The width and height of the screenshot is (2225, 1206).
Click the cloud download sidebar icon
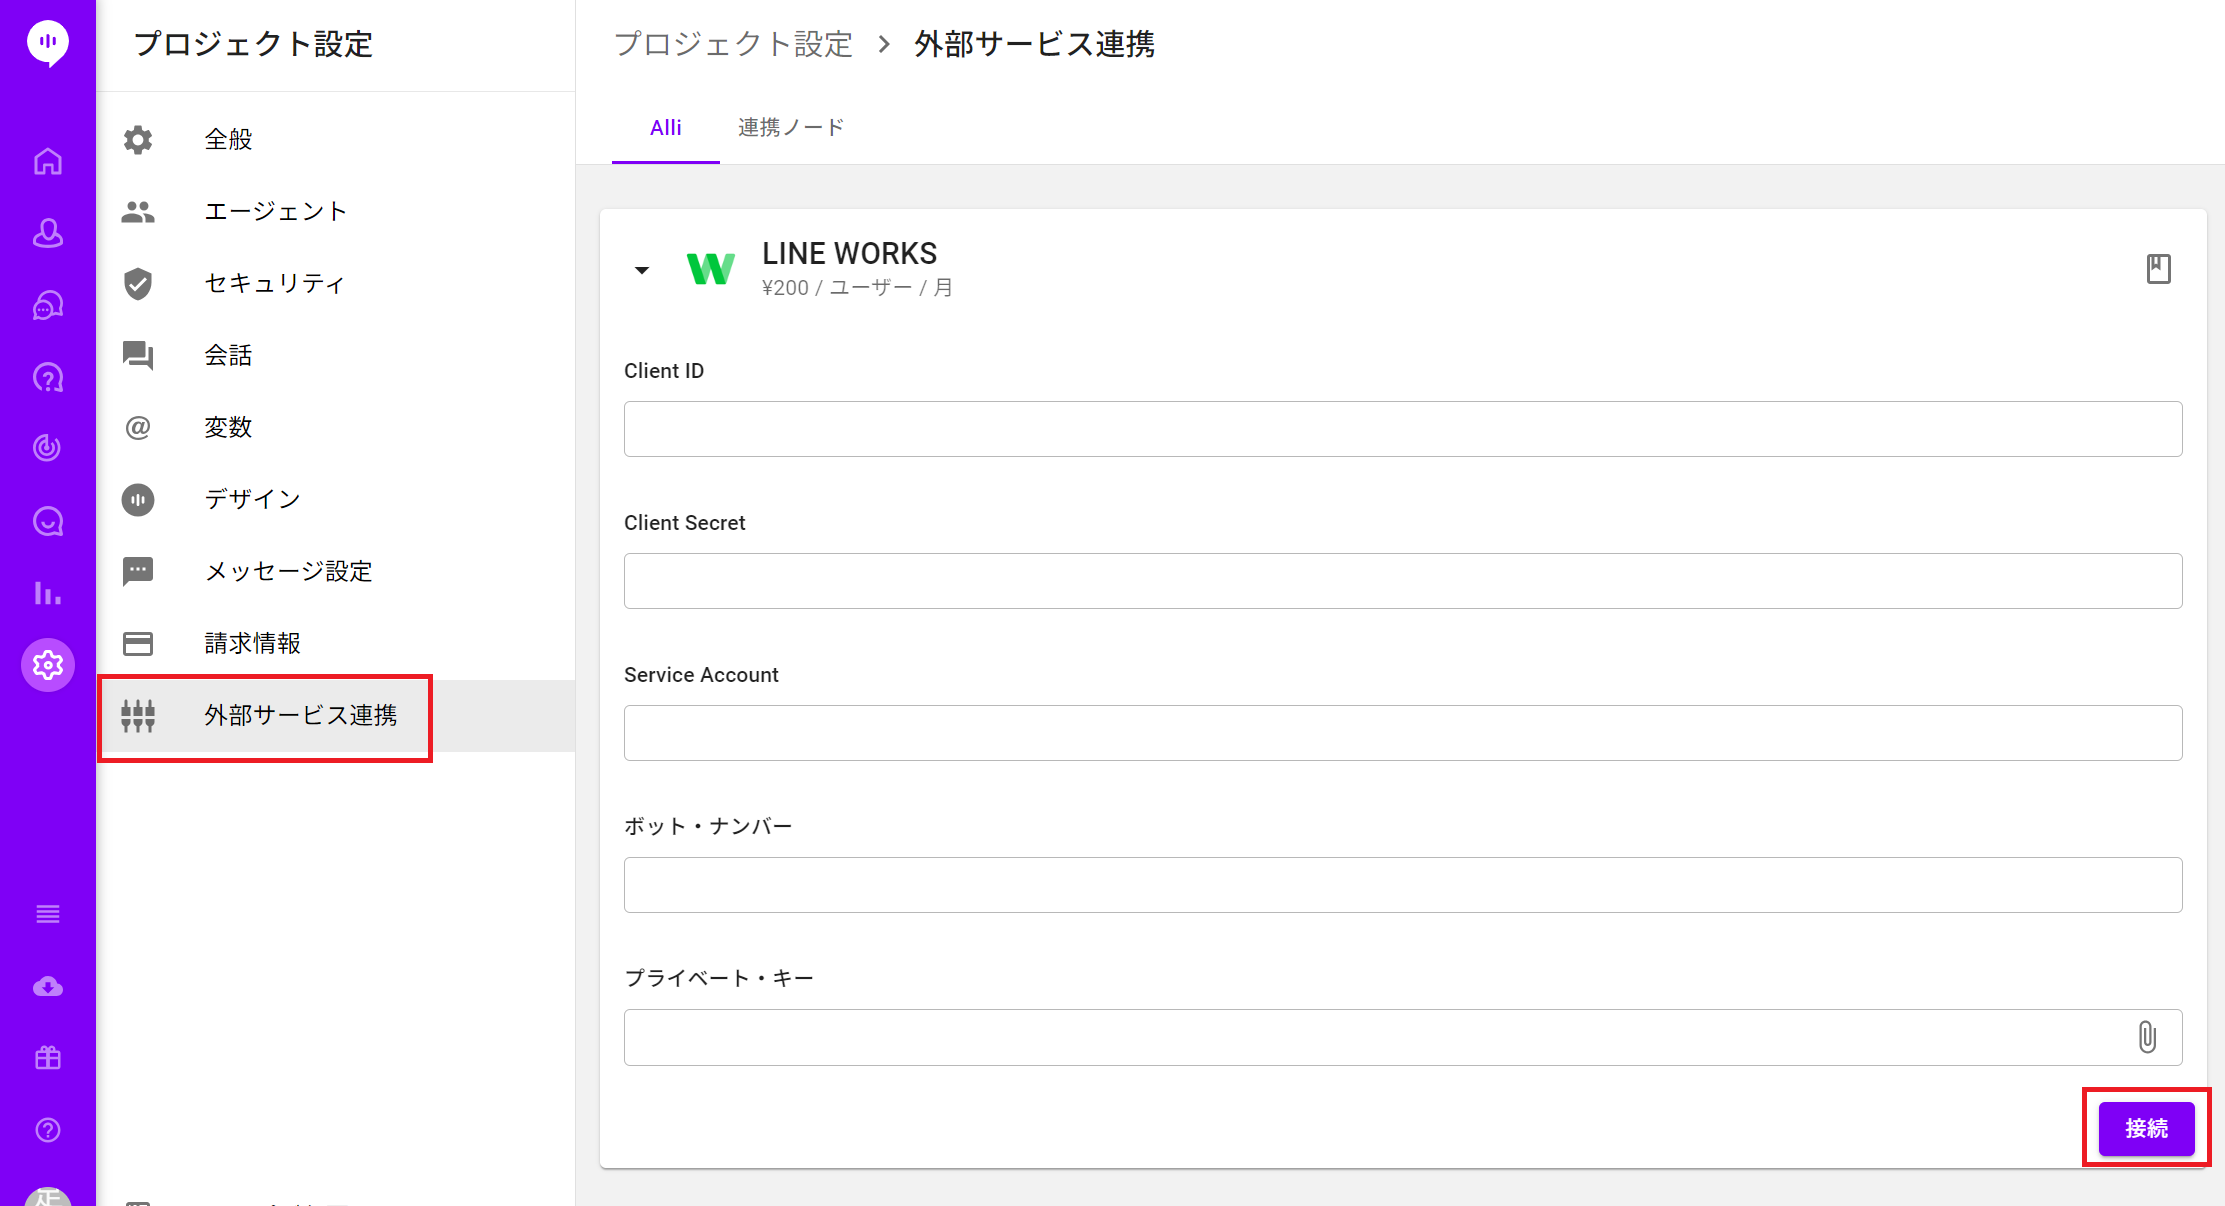point(48,987)
